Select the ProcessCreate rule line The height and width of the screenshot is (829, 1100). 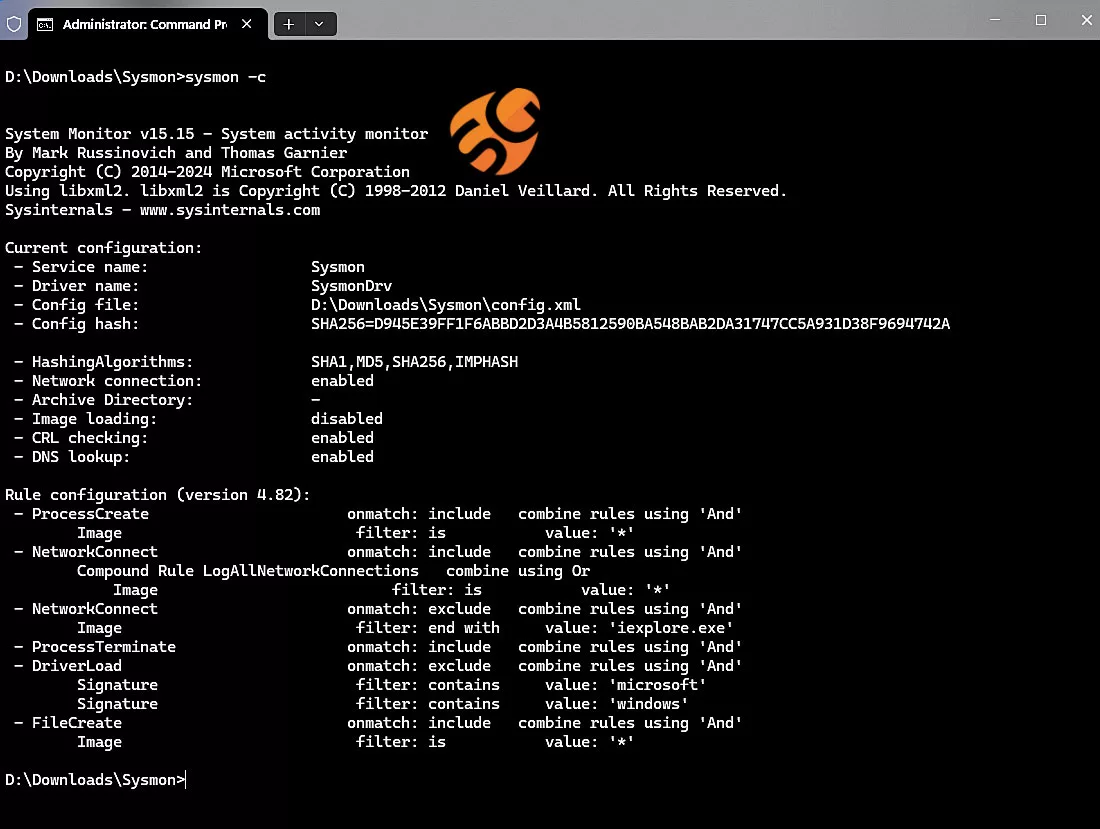pos(90,513)
